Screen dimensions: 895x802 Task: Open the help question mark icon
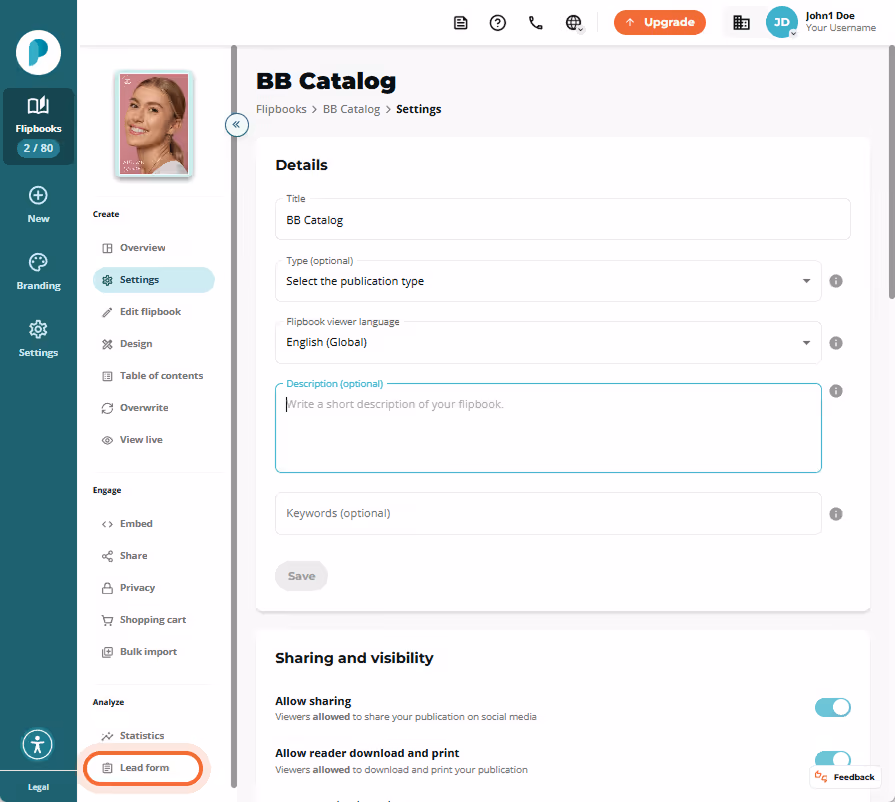click(497, 23)
